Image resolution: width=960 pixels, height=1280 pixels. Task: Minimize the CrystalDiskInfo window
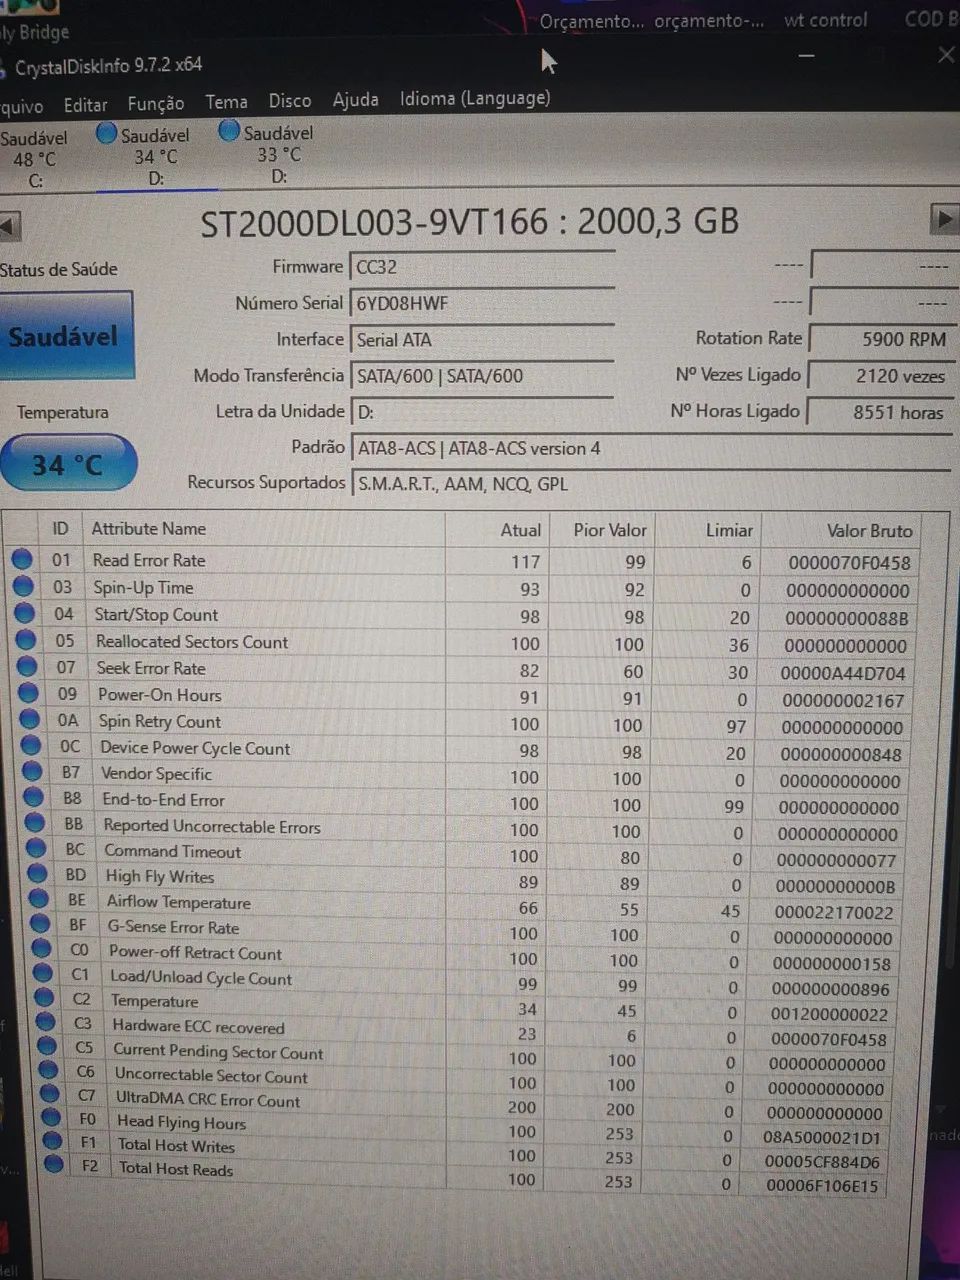click(806, 56)
